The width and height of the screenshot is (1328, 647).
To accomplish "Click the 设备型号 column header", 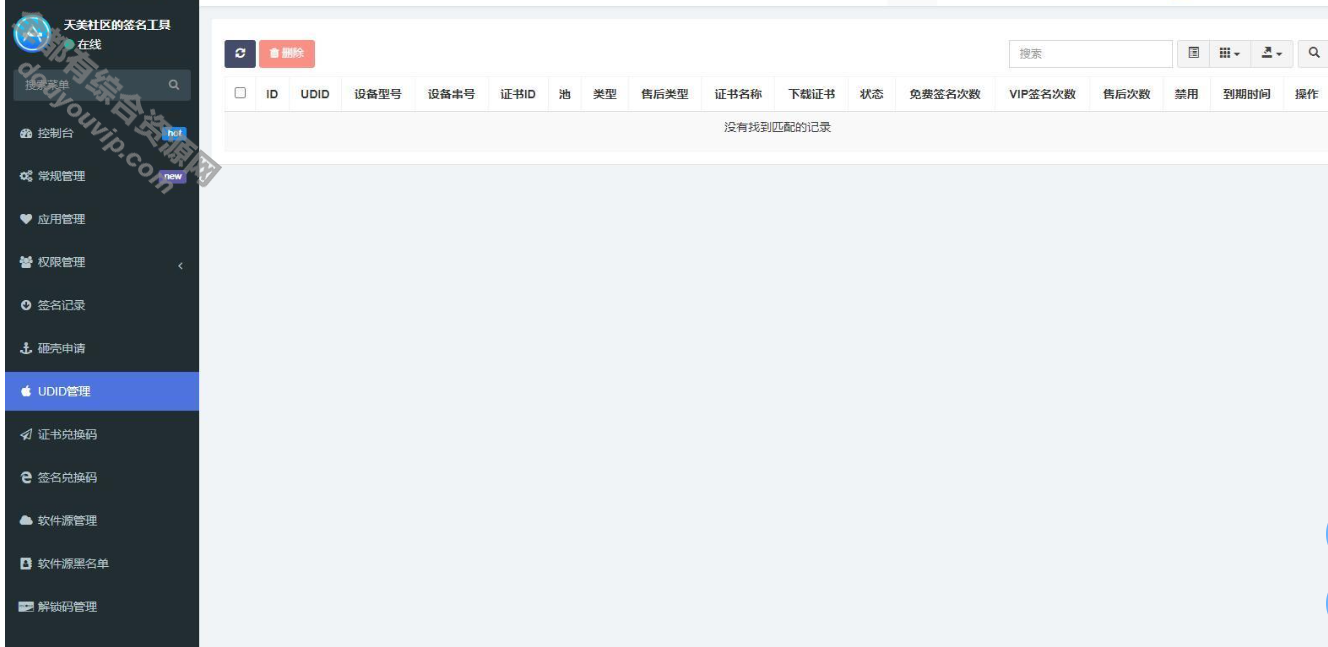I will tap(378, 94).
